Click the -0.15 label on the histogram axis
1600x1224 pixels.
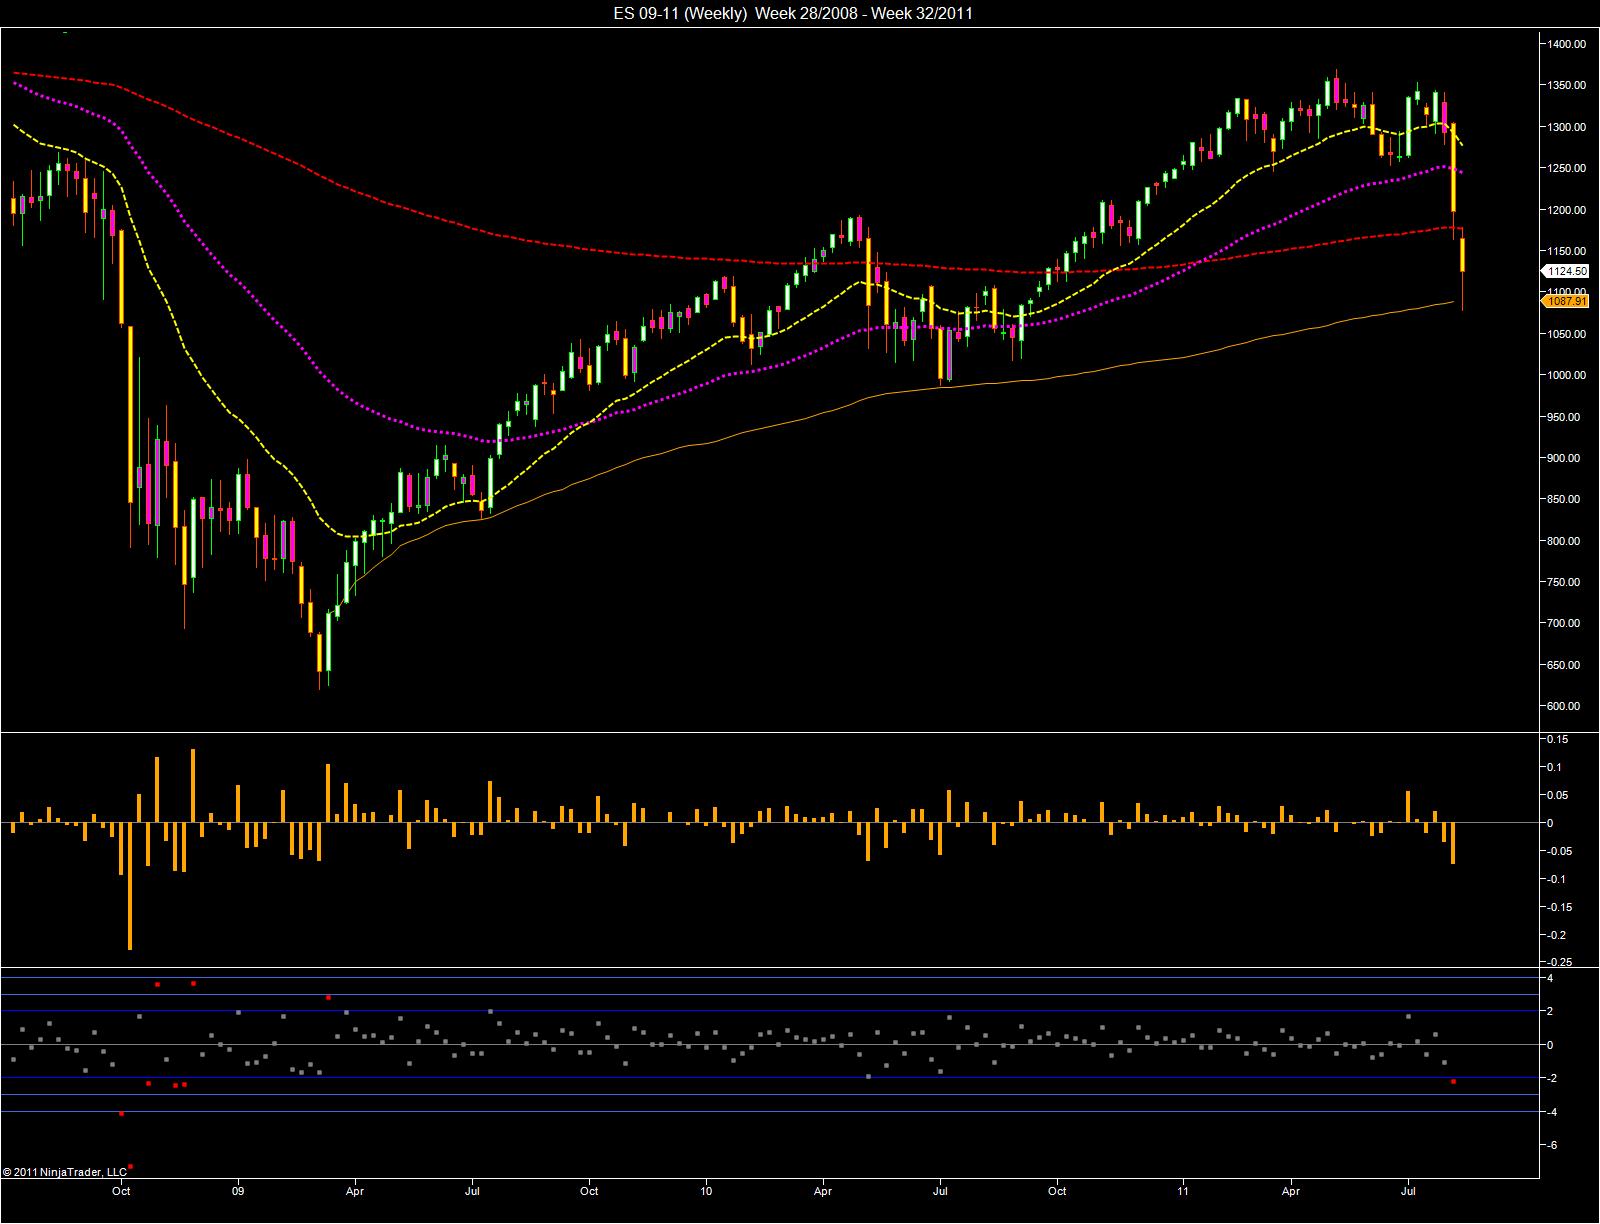(x=1559, y=907)
